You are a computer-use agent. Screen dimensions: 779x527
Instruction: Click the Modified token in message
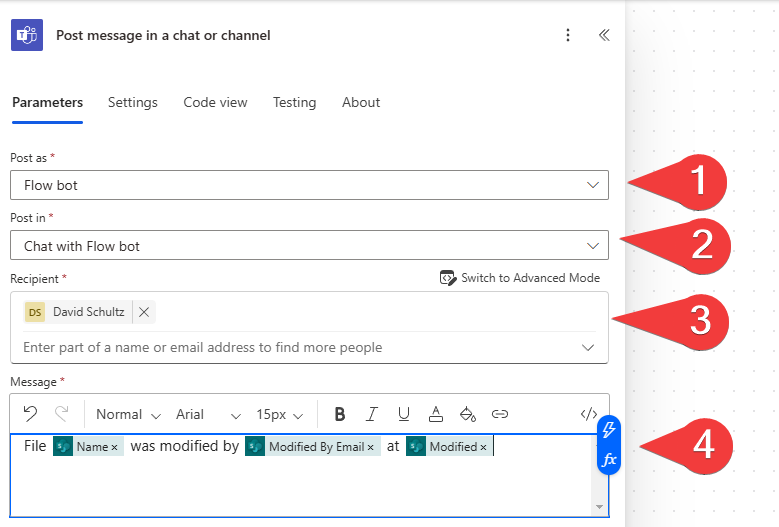[450, 446]
